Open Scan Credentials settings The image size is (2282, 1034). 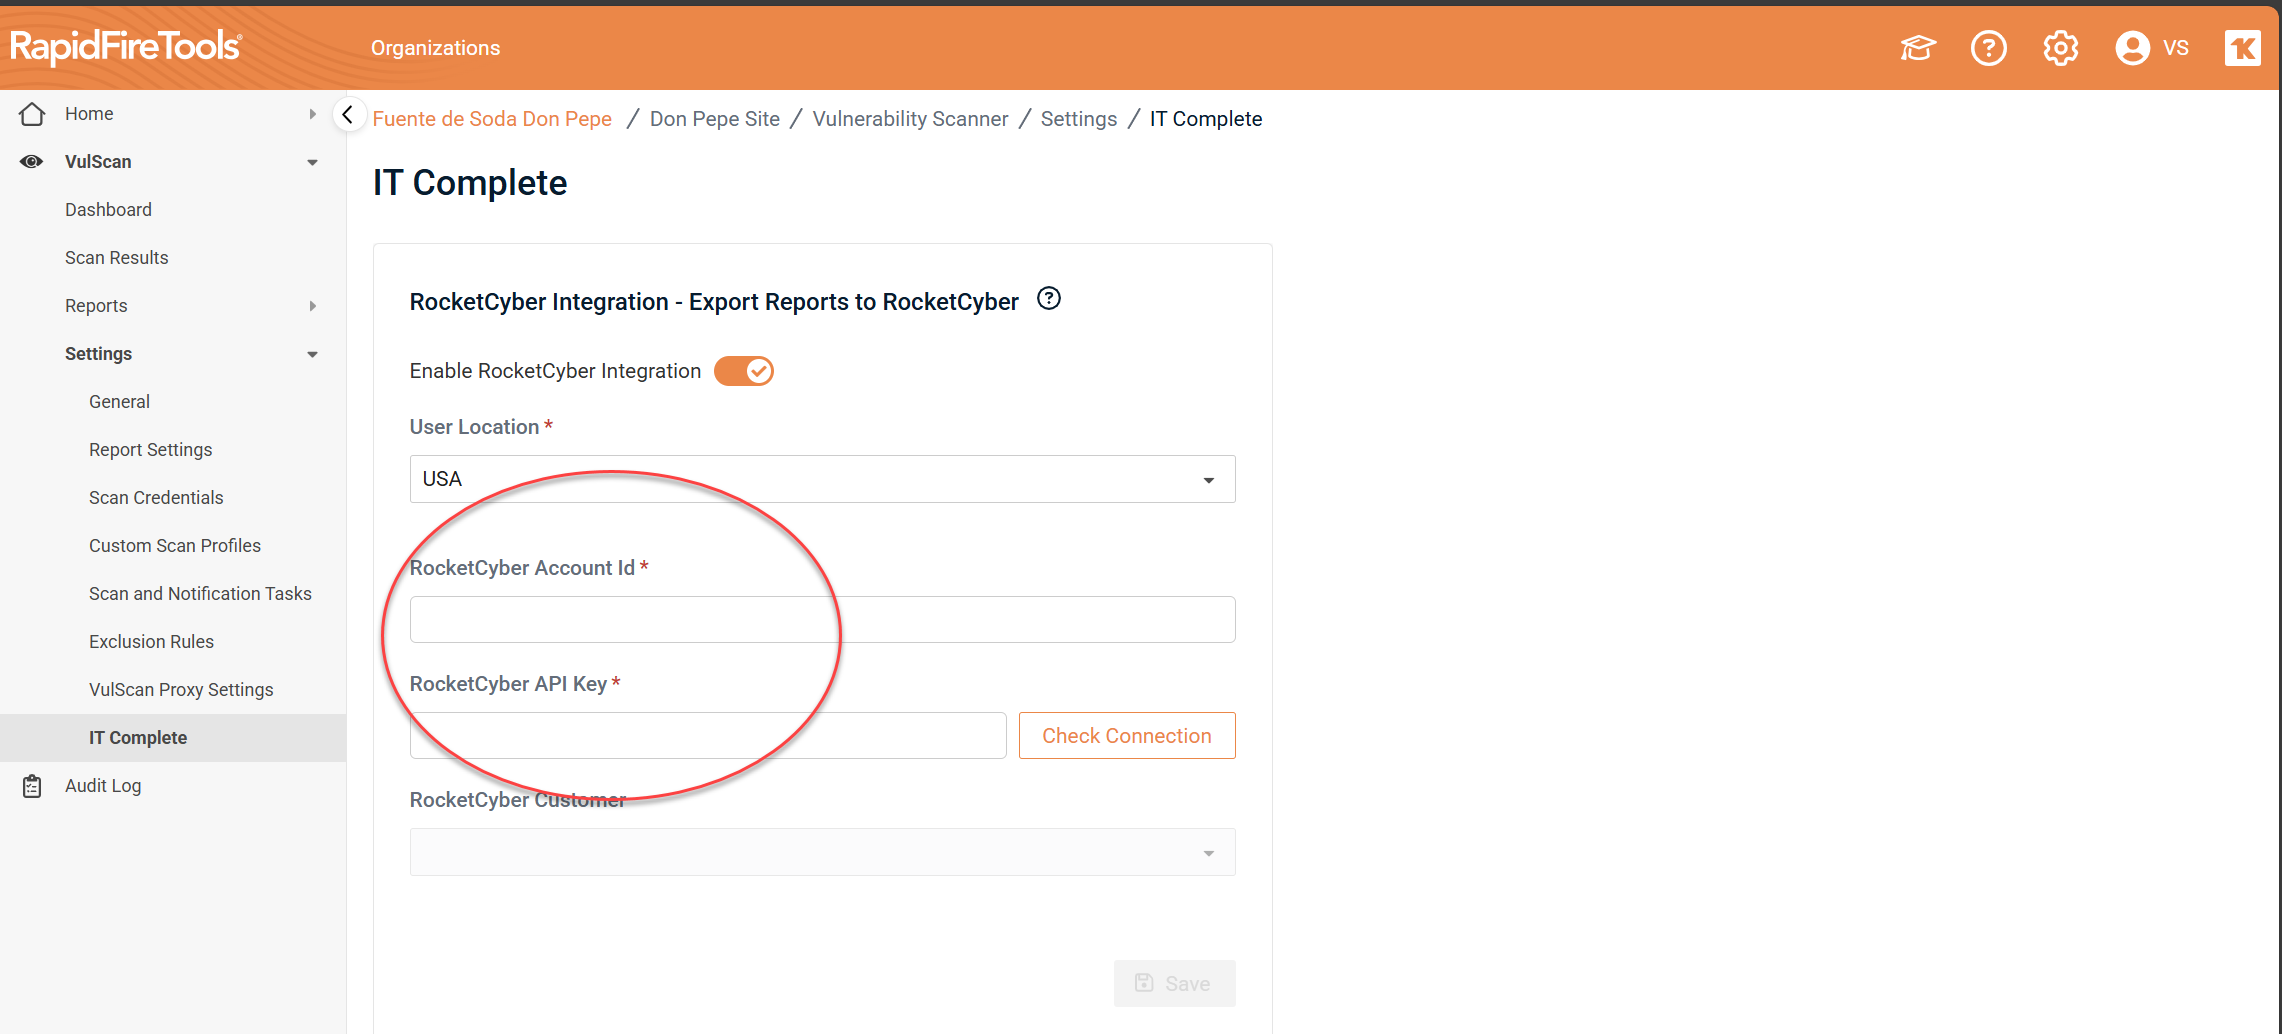point(156,498)
